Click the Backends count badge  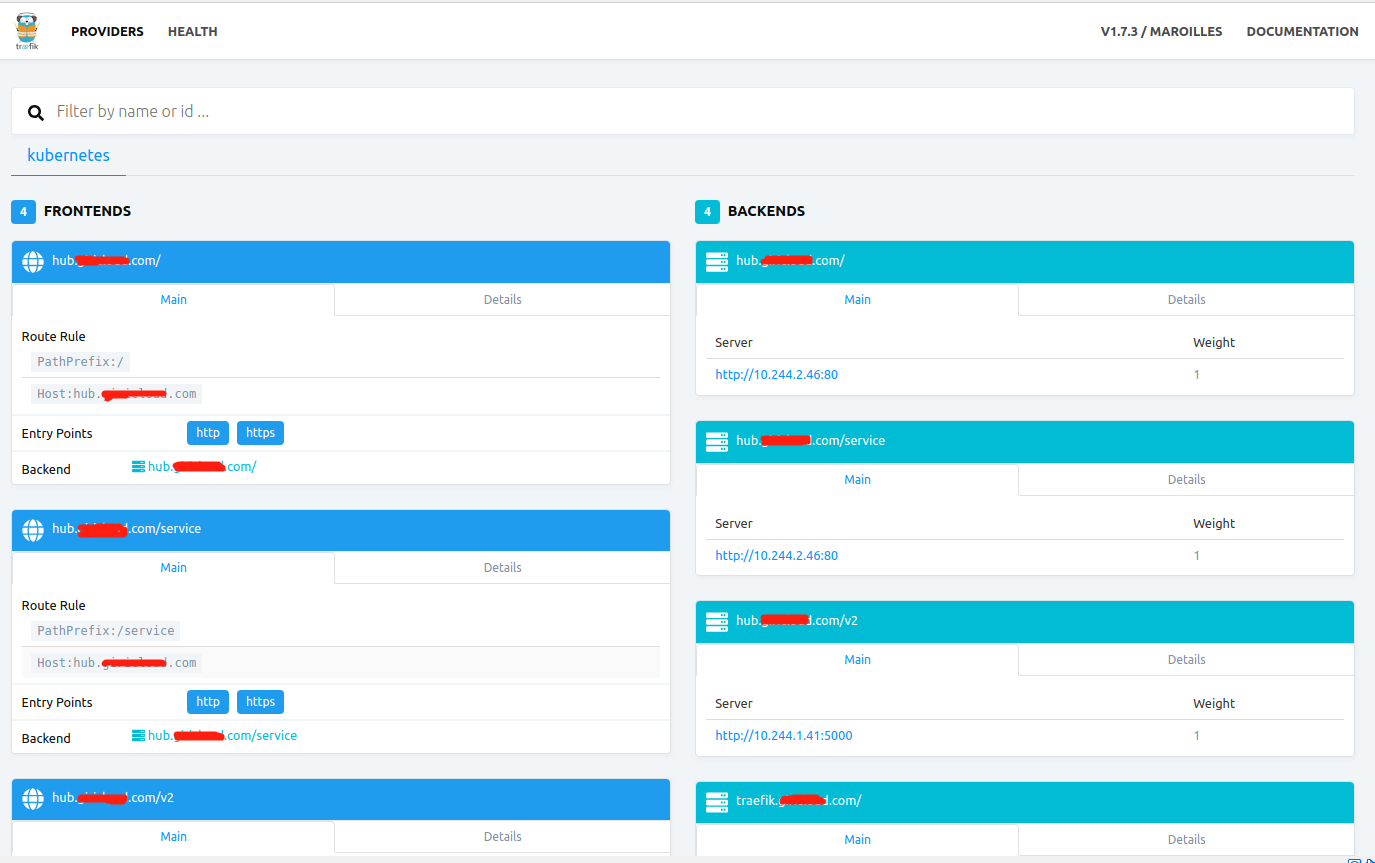(x=707, y=212)
